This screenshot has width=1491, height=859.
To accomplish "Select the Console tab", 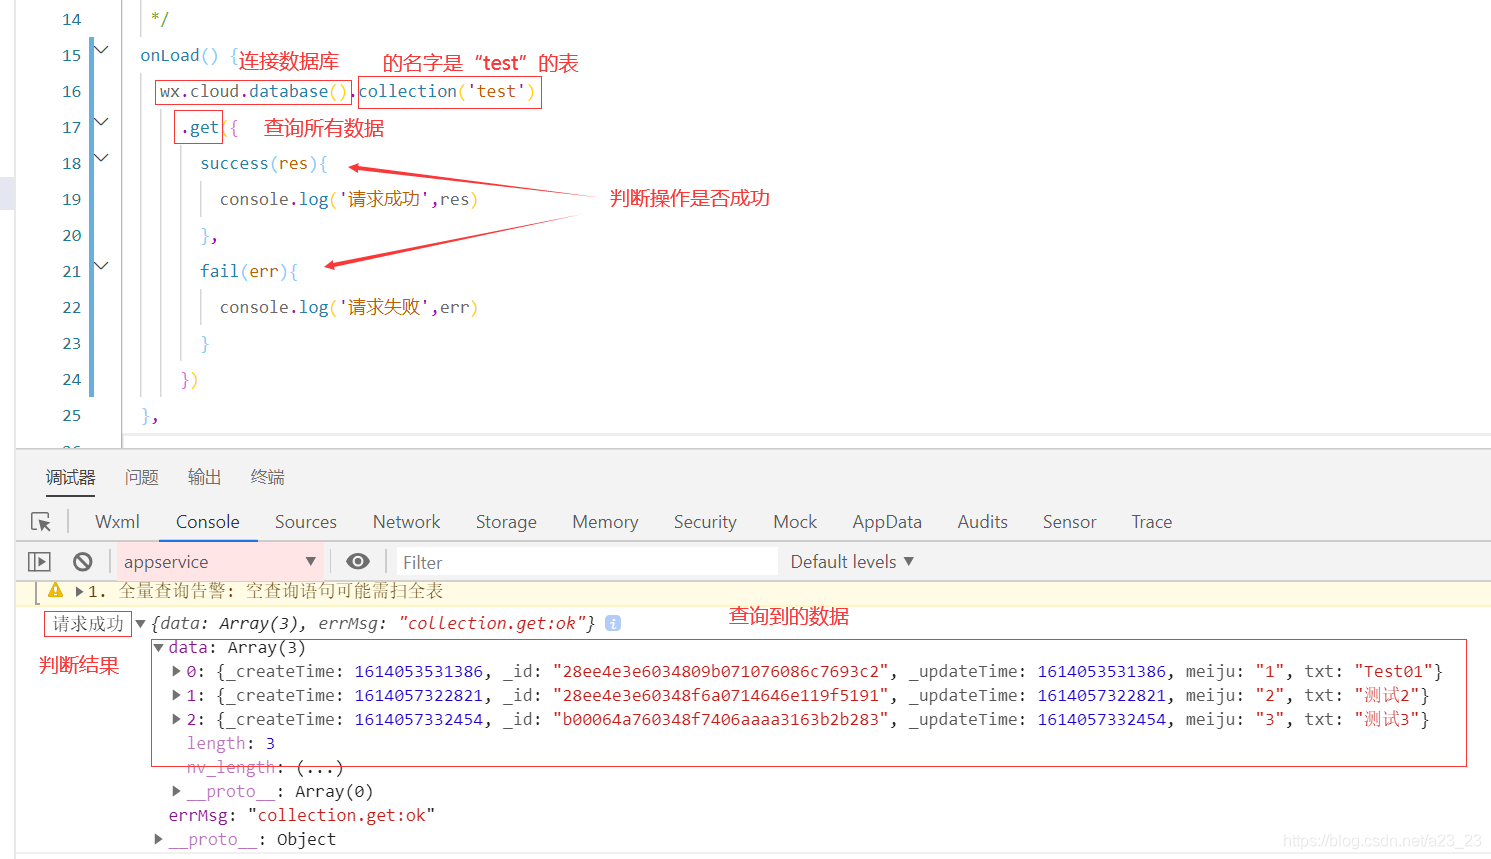I will click(x=208, y=522).
